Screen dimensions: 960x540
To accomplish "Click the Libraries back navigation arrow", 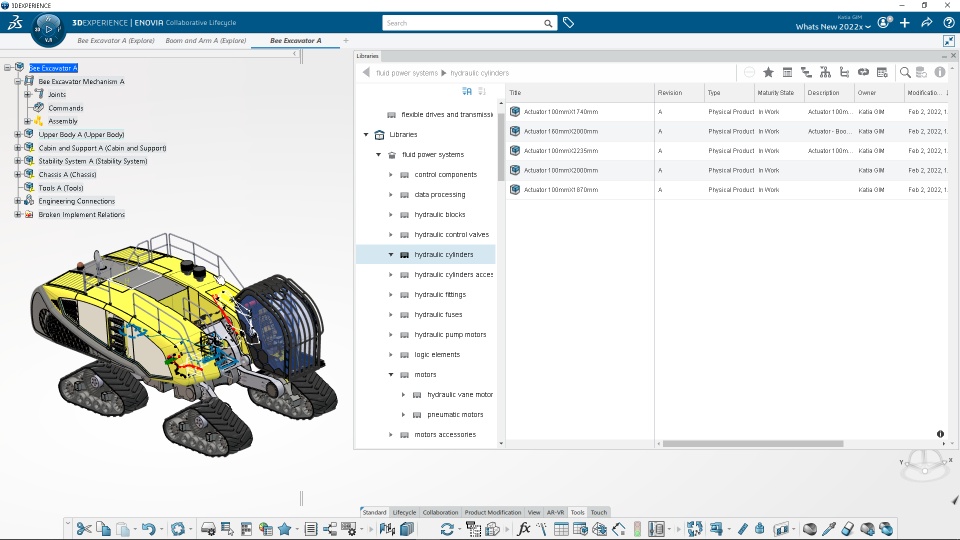I will tap(366, 72).
